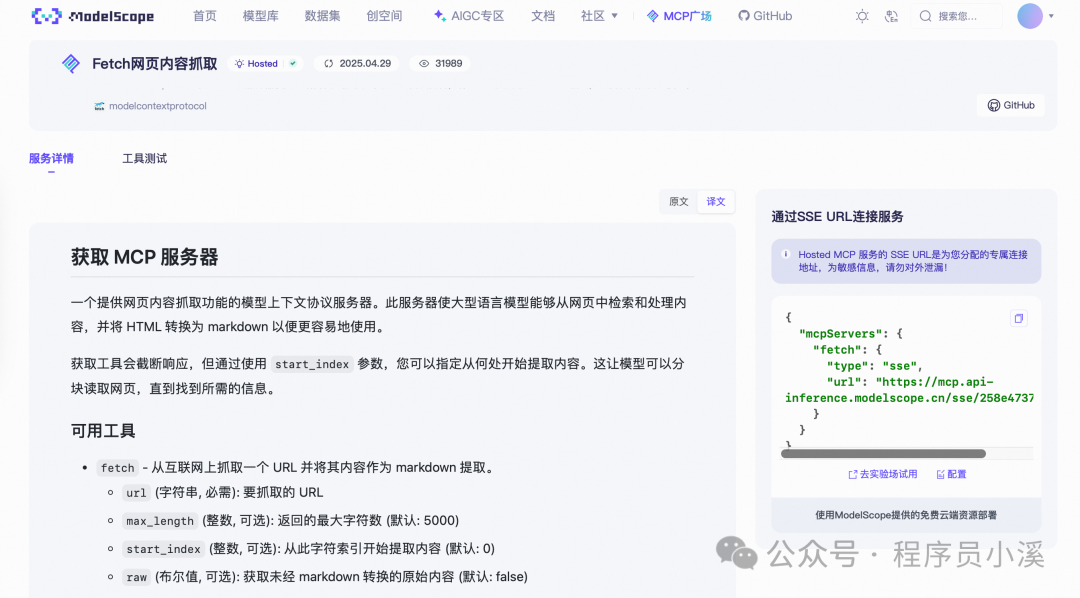The height and width of the screenshot is (598, 1080).
Task: Toggle the light/dark theme sun icon
Action: point(862,16)
